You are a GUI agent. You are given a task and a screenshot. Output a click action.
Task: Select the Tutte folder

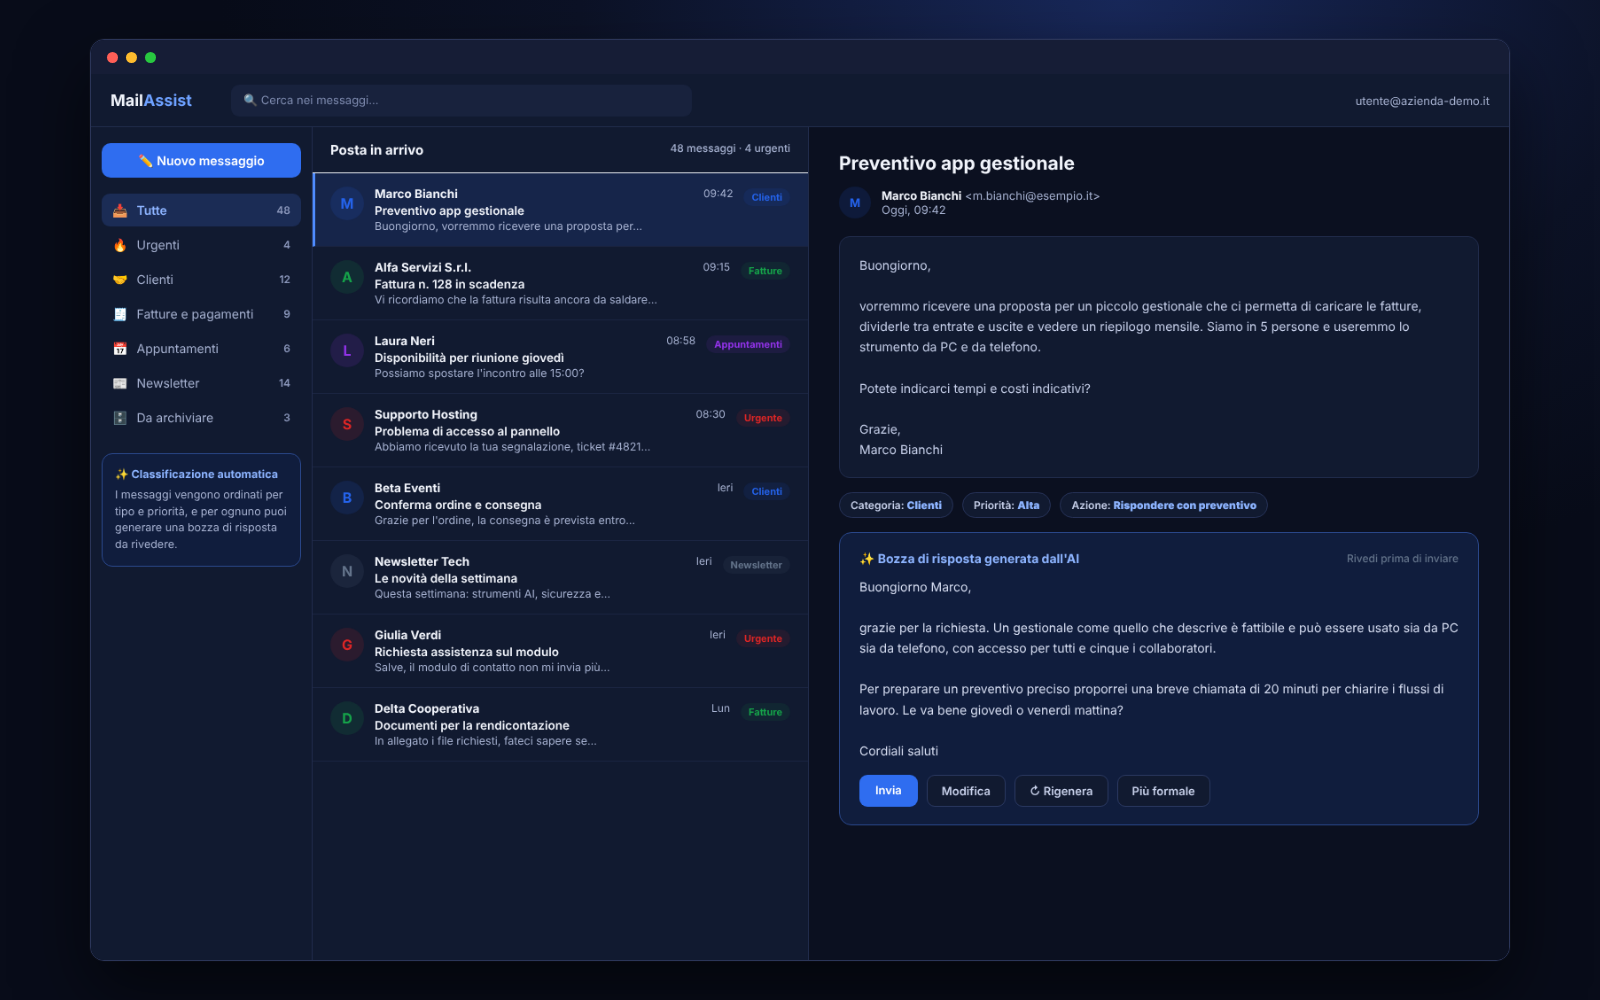[x=201, y=210]
